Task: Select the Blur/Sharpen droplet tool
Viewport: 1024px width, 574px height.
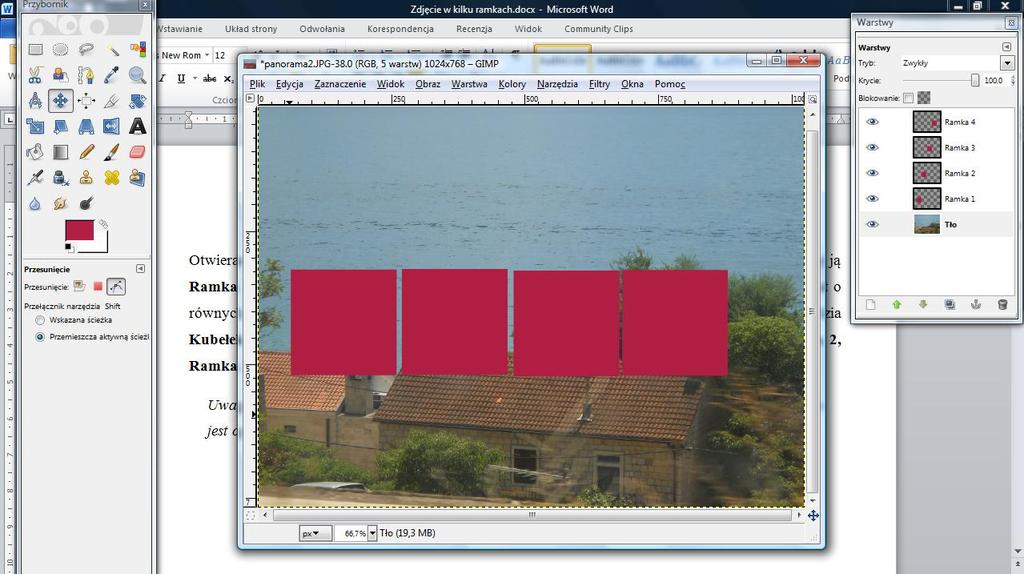Action: [x=35, y=203]
